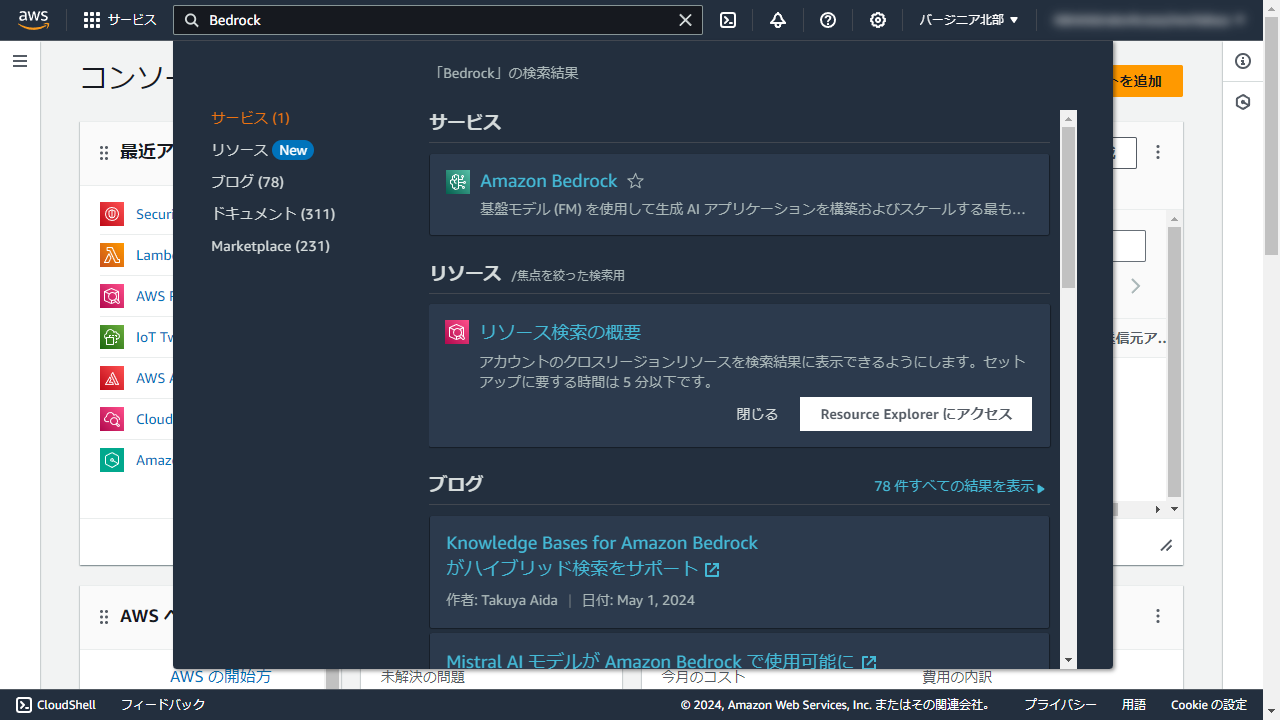Open the Amazon Bedrock service result
The image size is (1280, 720).
pos(549,181)
